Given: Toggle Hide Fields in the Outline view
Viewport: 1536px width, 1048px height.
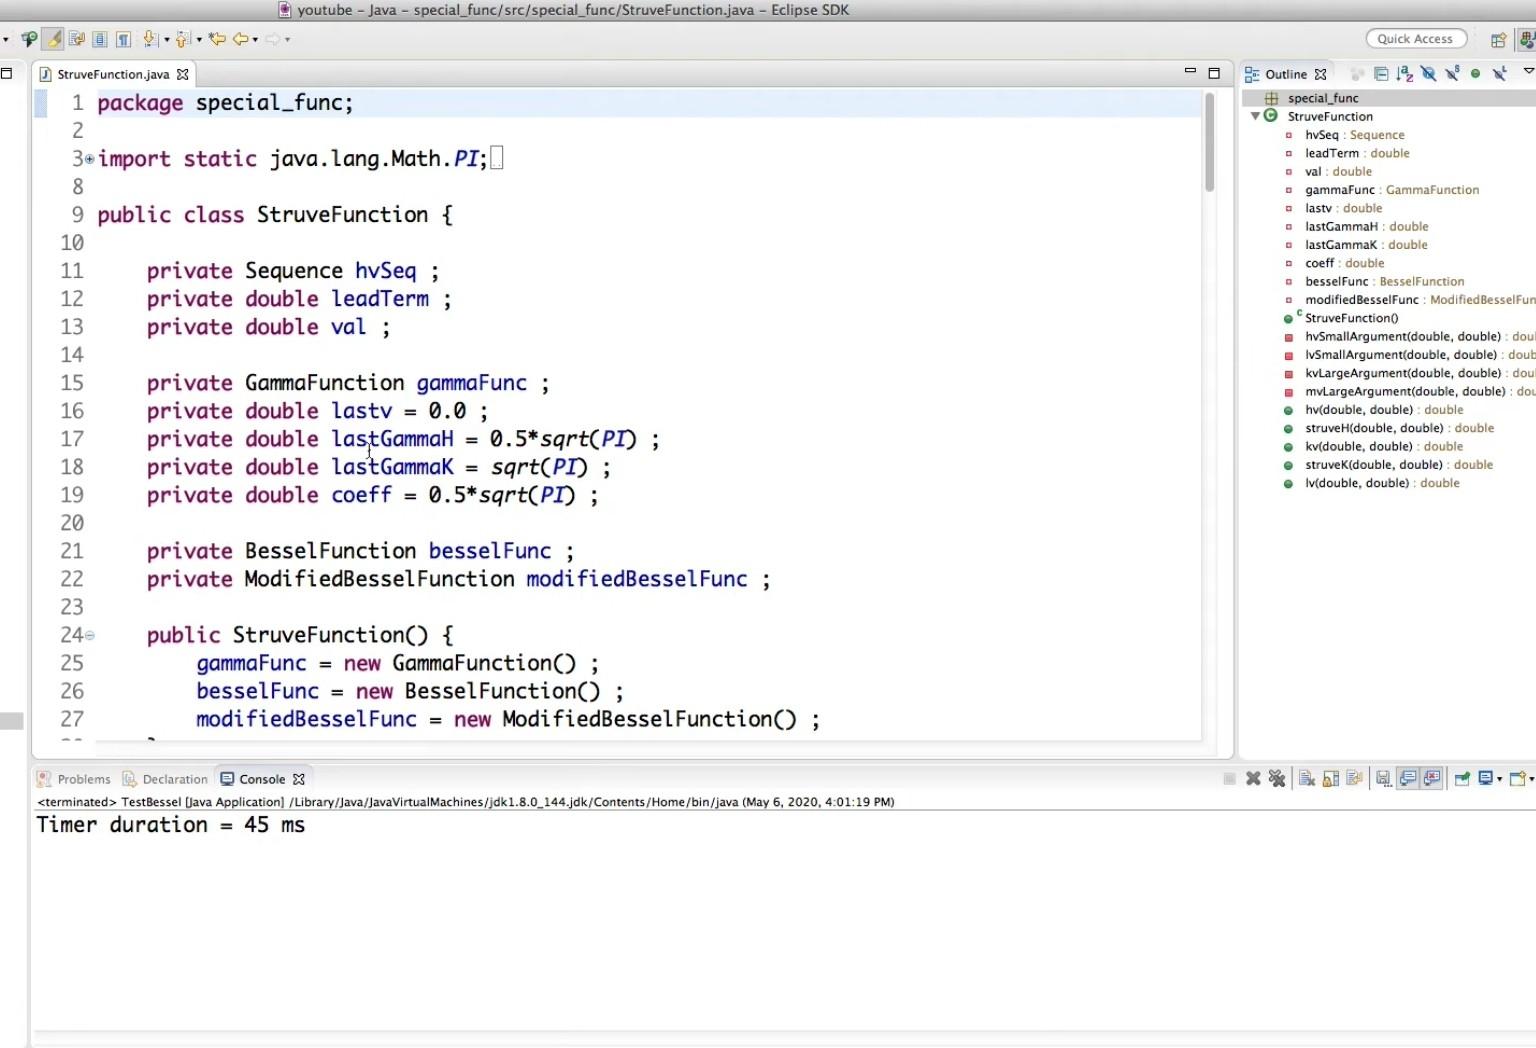Looking at the screenshot, I should click(1428, 73).
